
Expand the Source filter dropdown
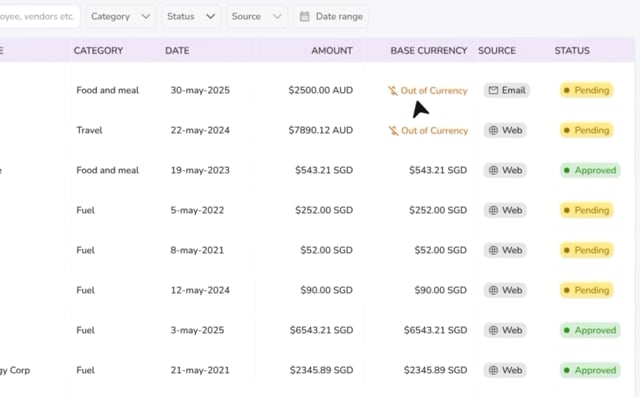(257, 16)
